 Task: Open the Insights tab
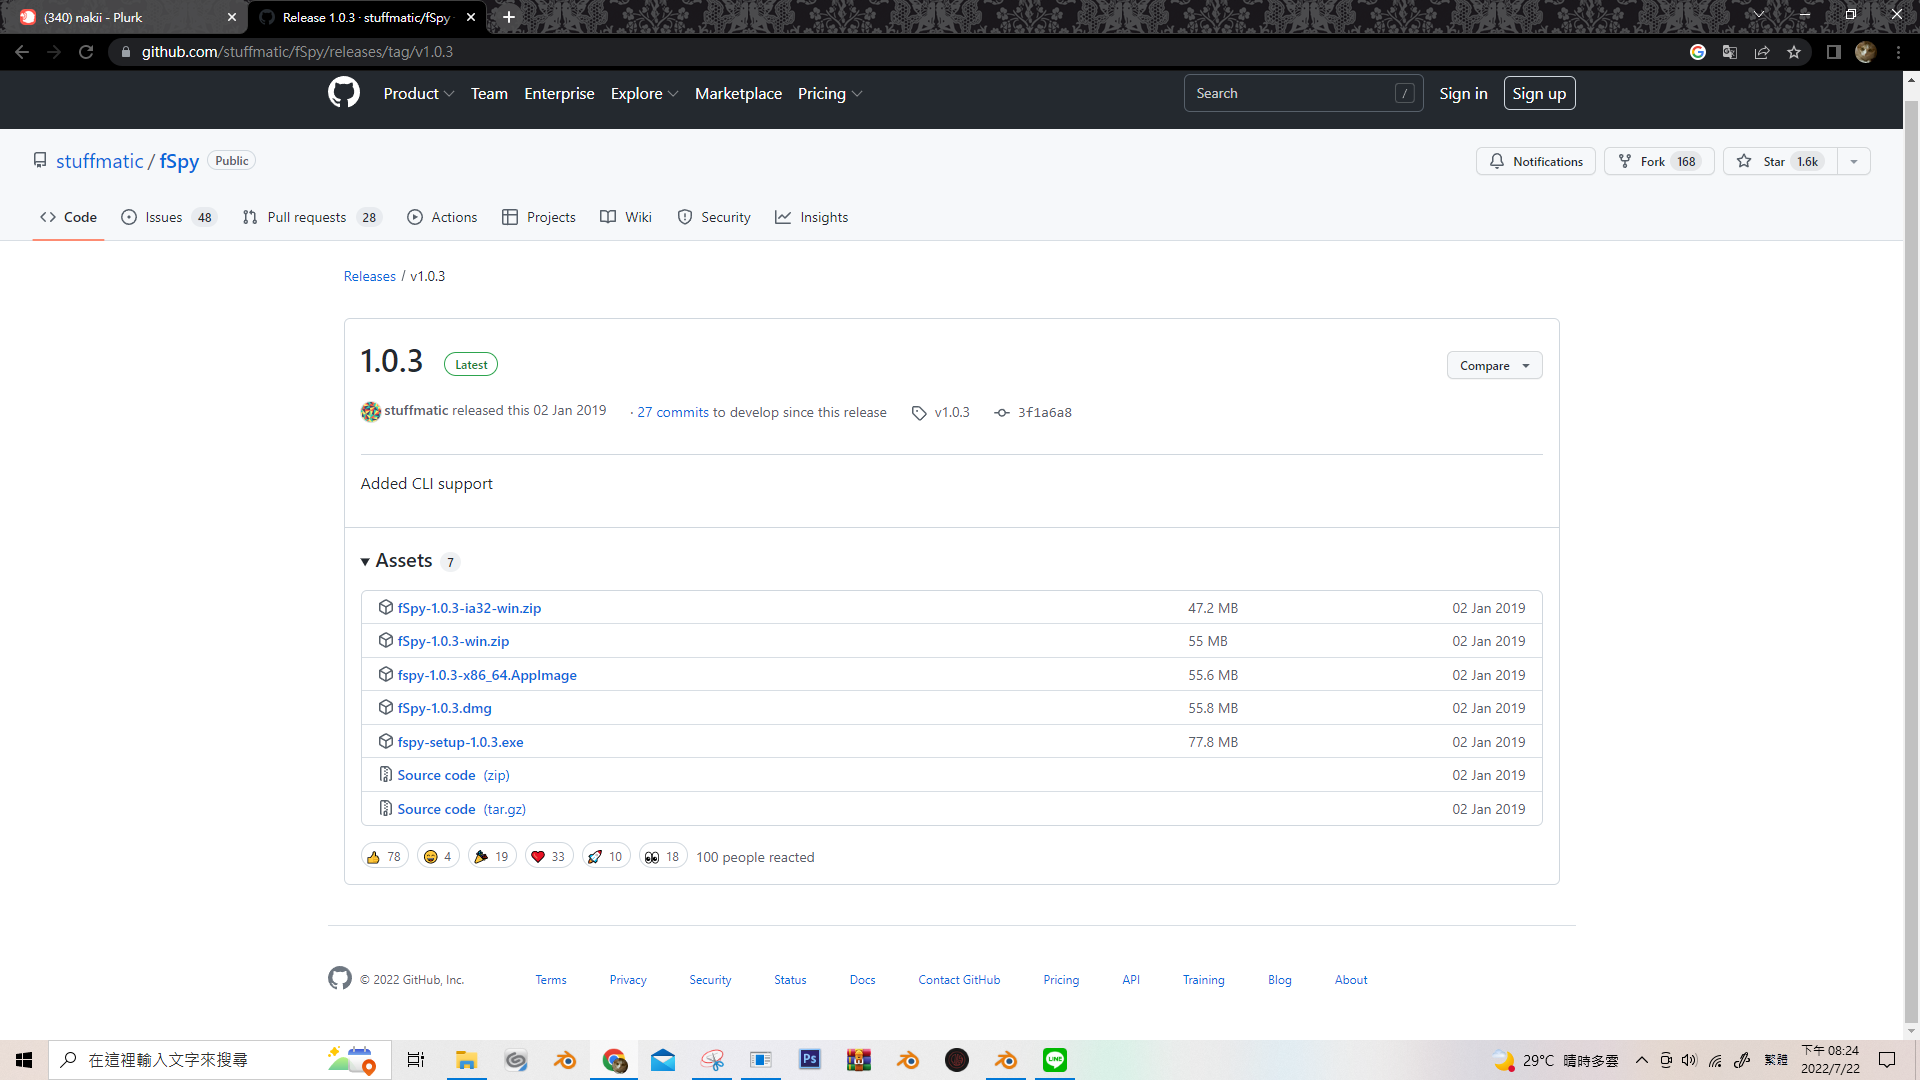(811, 217)
